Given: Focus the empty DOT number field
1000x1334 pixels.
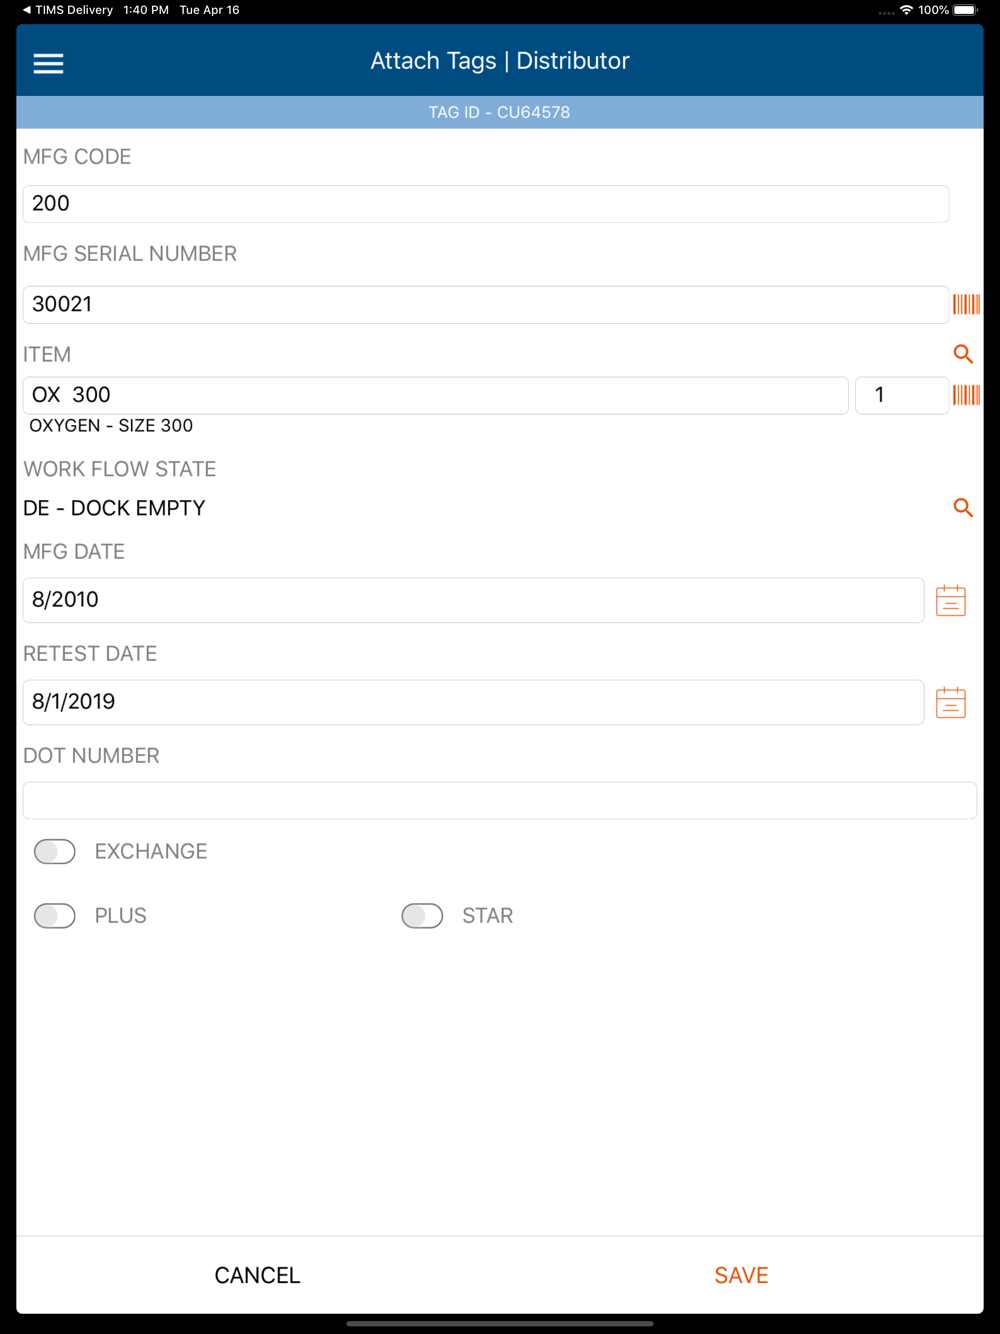Looking at the screenshot, I should (x=500, y=800).
